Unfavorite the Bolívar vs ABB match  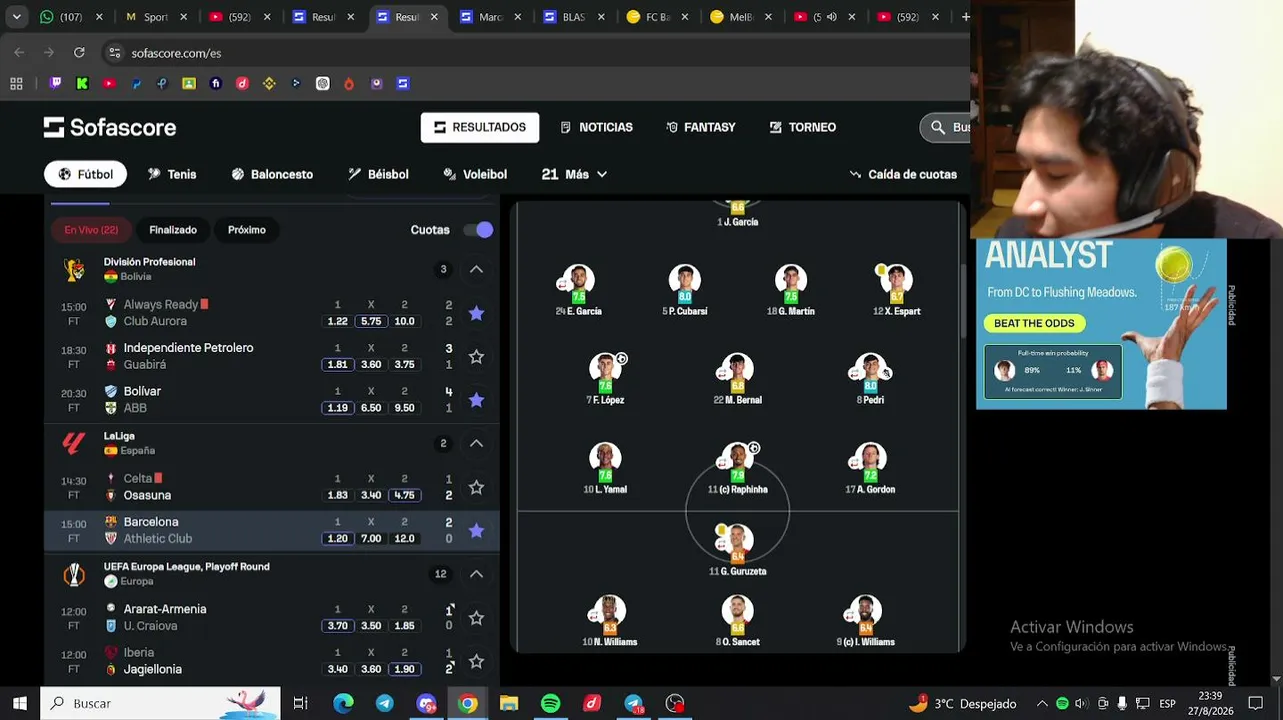click(x=476, y=400)
